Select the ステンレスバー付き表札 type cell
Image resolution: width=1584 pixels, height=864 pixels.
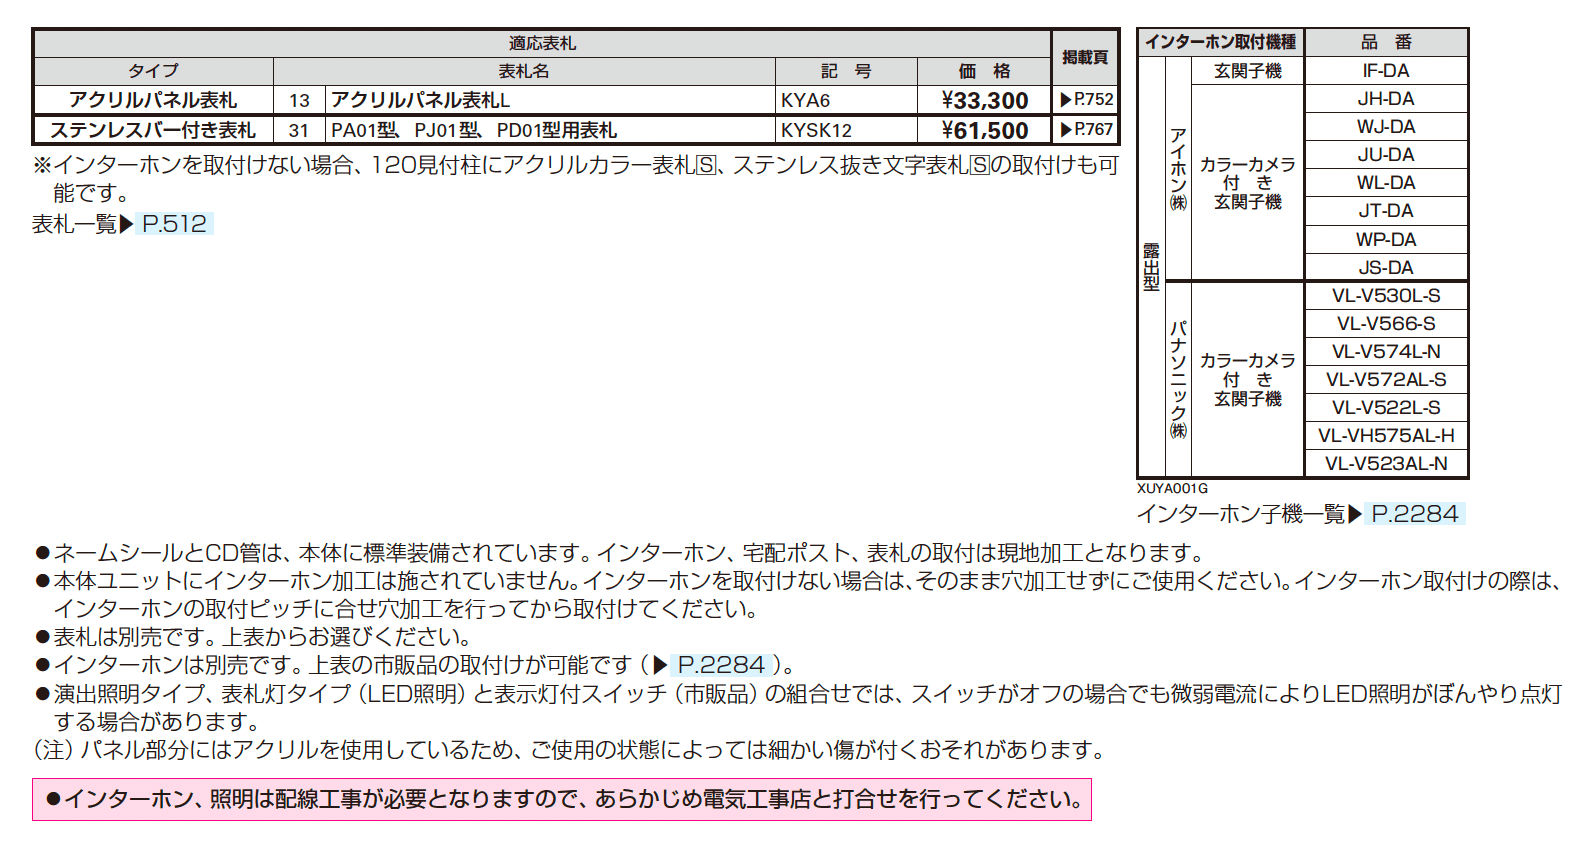(x=153, y=130)
